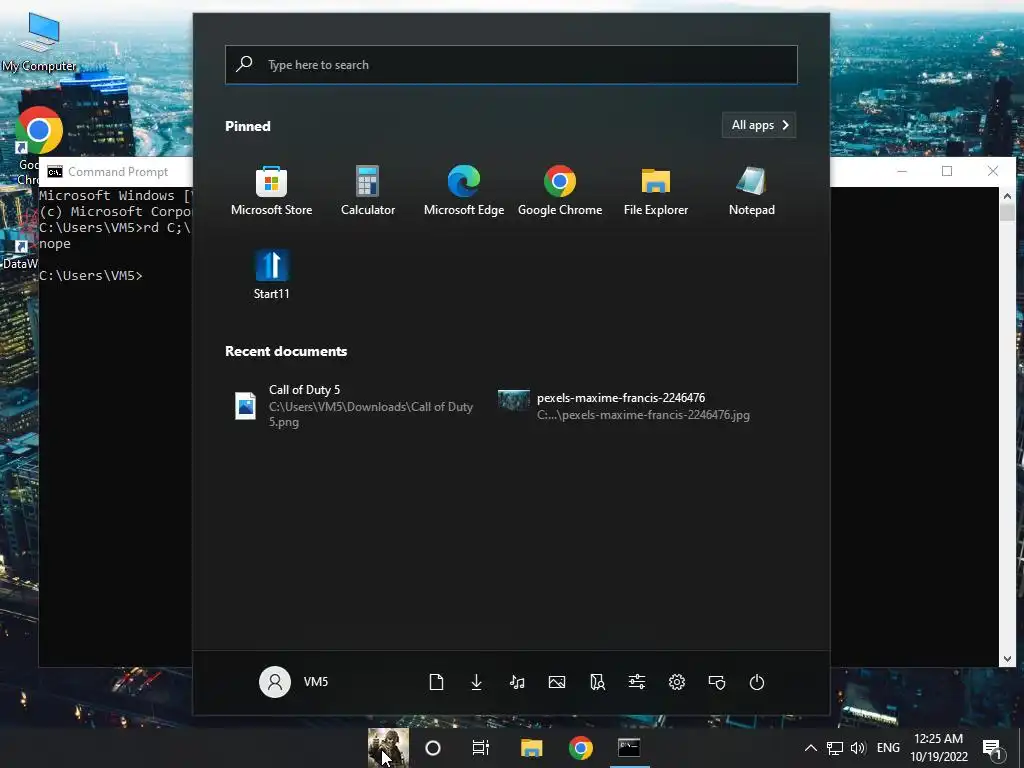The width and height of the screenshot is (1024, 768).
Task: Expand the All apps list
Action: [759, 125]
